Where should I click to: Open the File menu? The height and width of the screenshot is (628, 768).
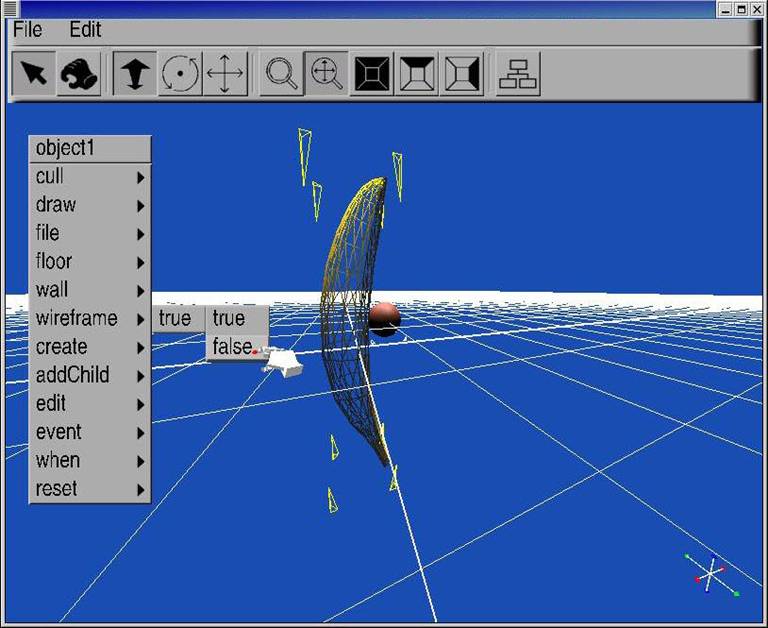click(27, 30)
